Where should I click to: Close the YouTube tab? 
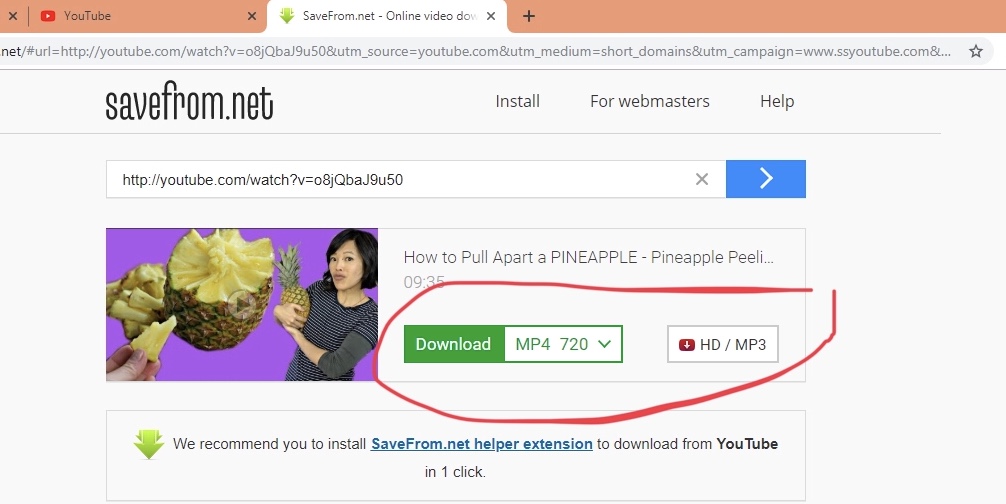(252, 16)
